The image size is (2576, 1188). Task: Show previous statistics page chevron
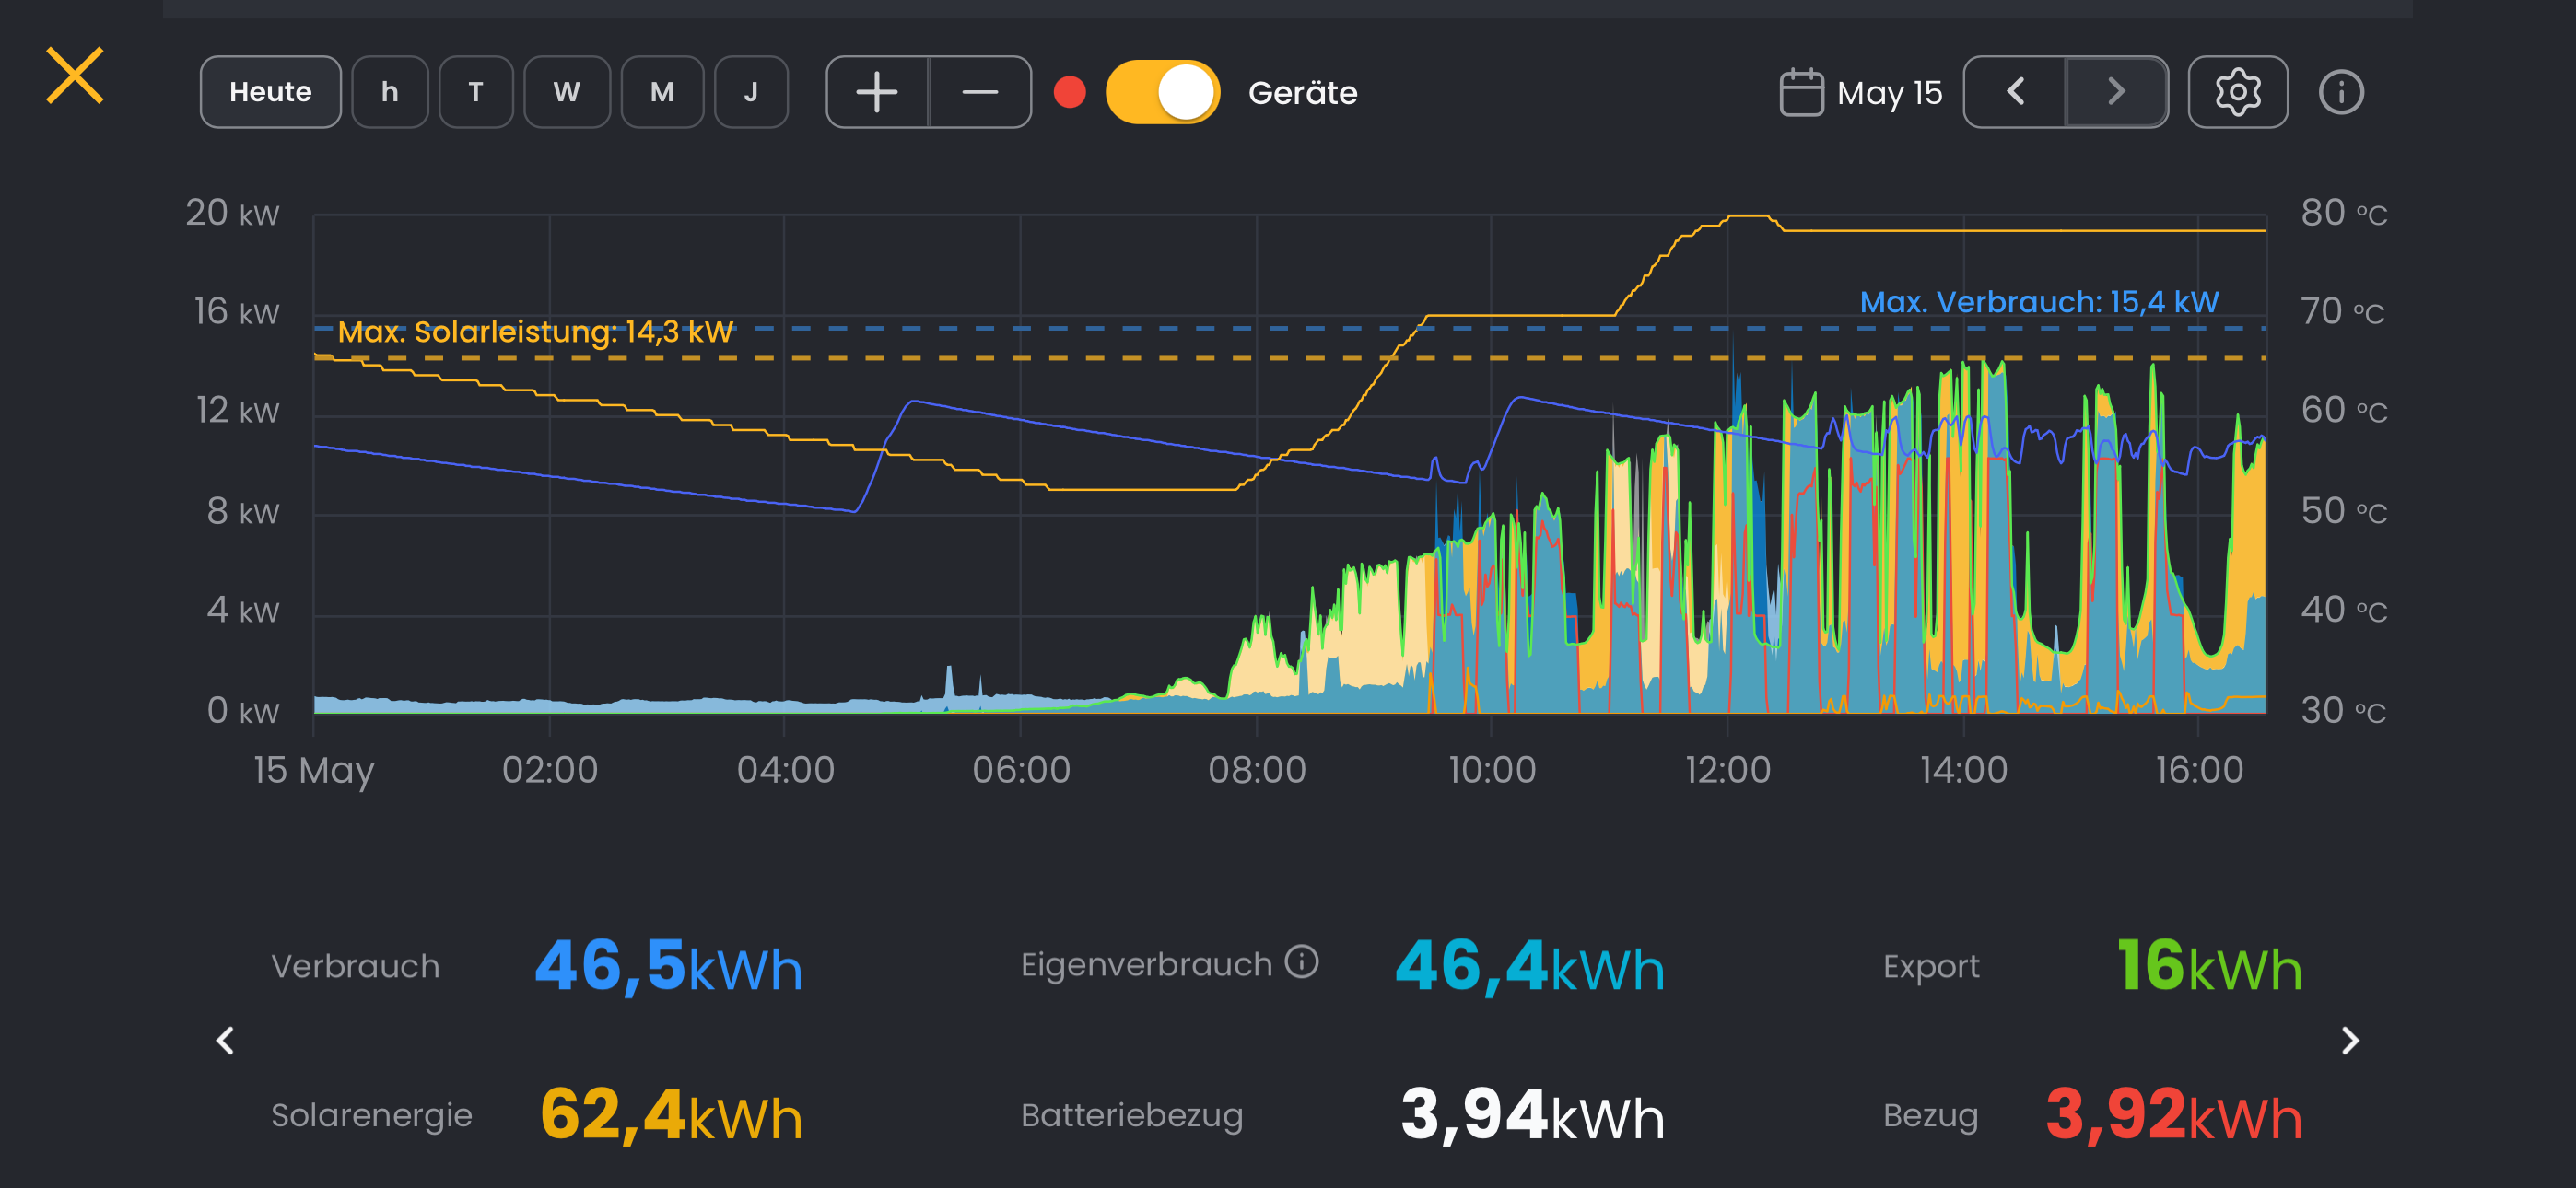[226, 1040]
